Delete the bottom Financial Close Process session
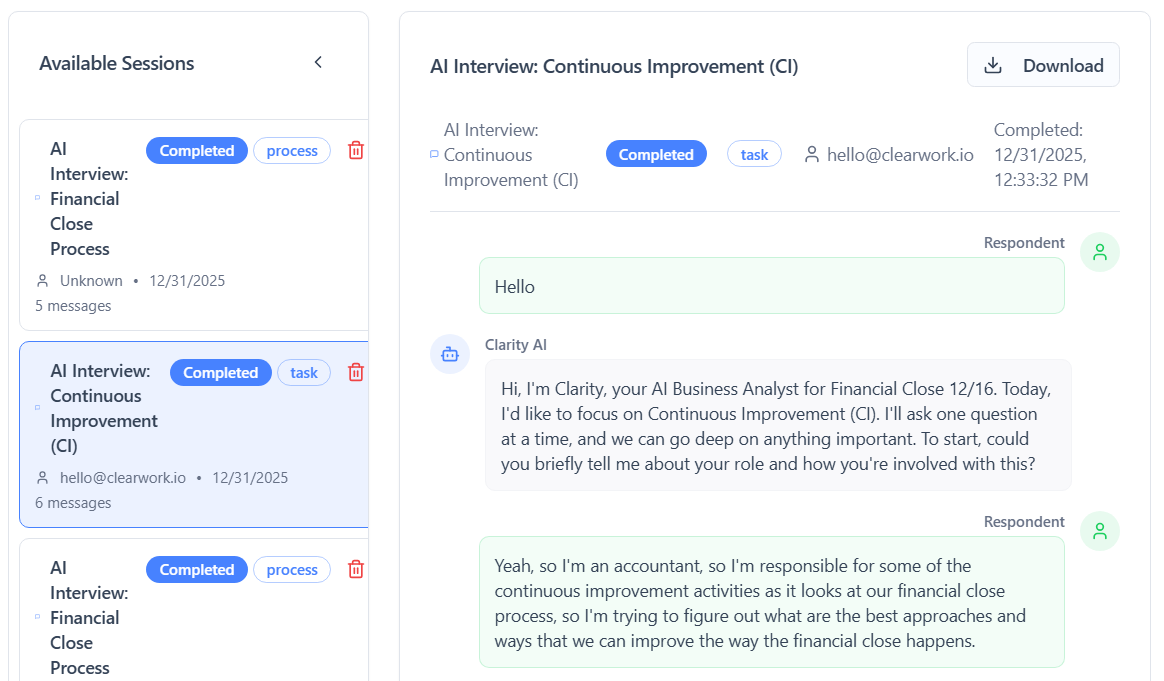 coord(356,569)
